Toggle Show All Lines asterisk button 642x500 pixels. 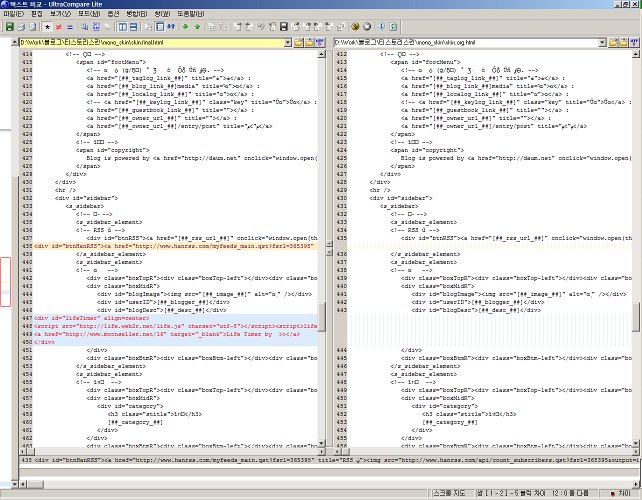(x=47, y=27)
